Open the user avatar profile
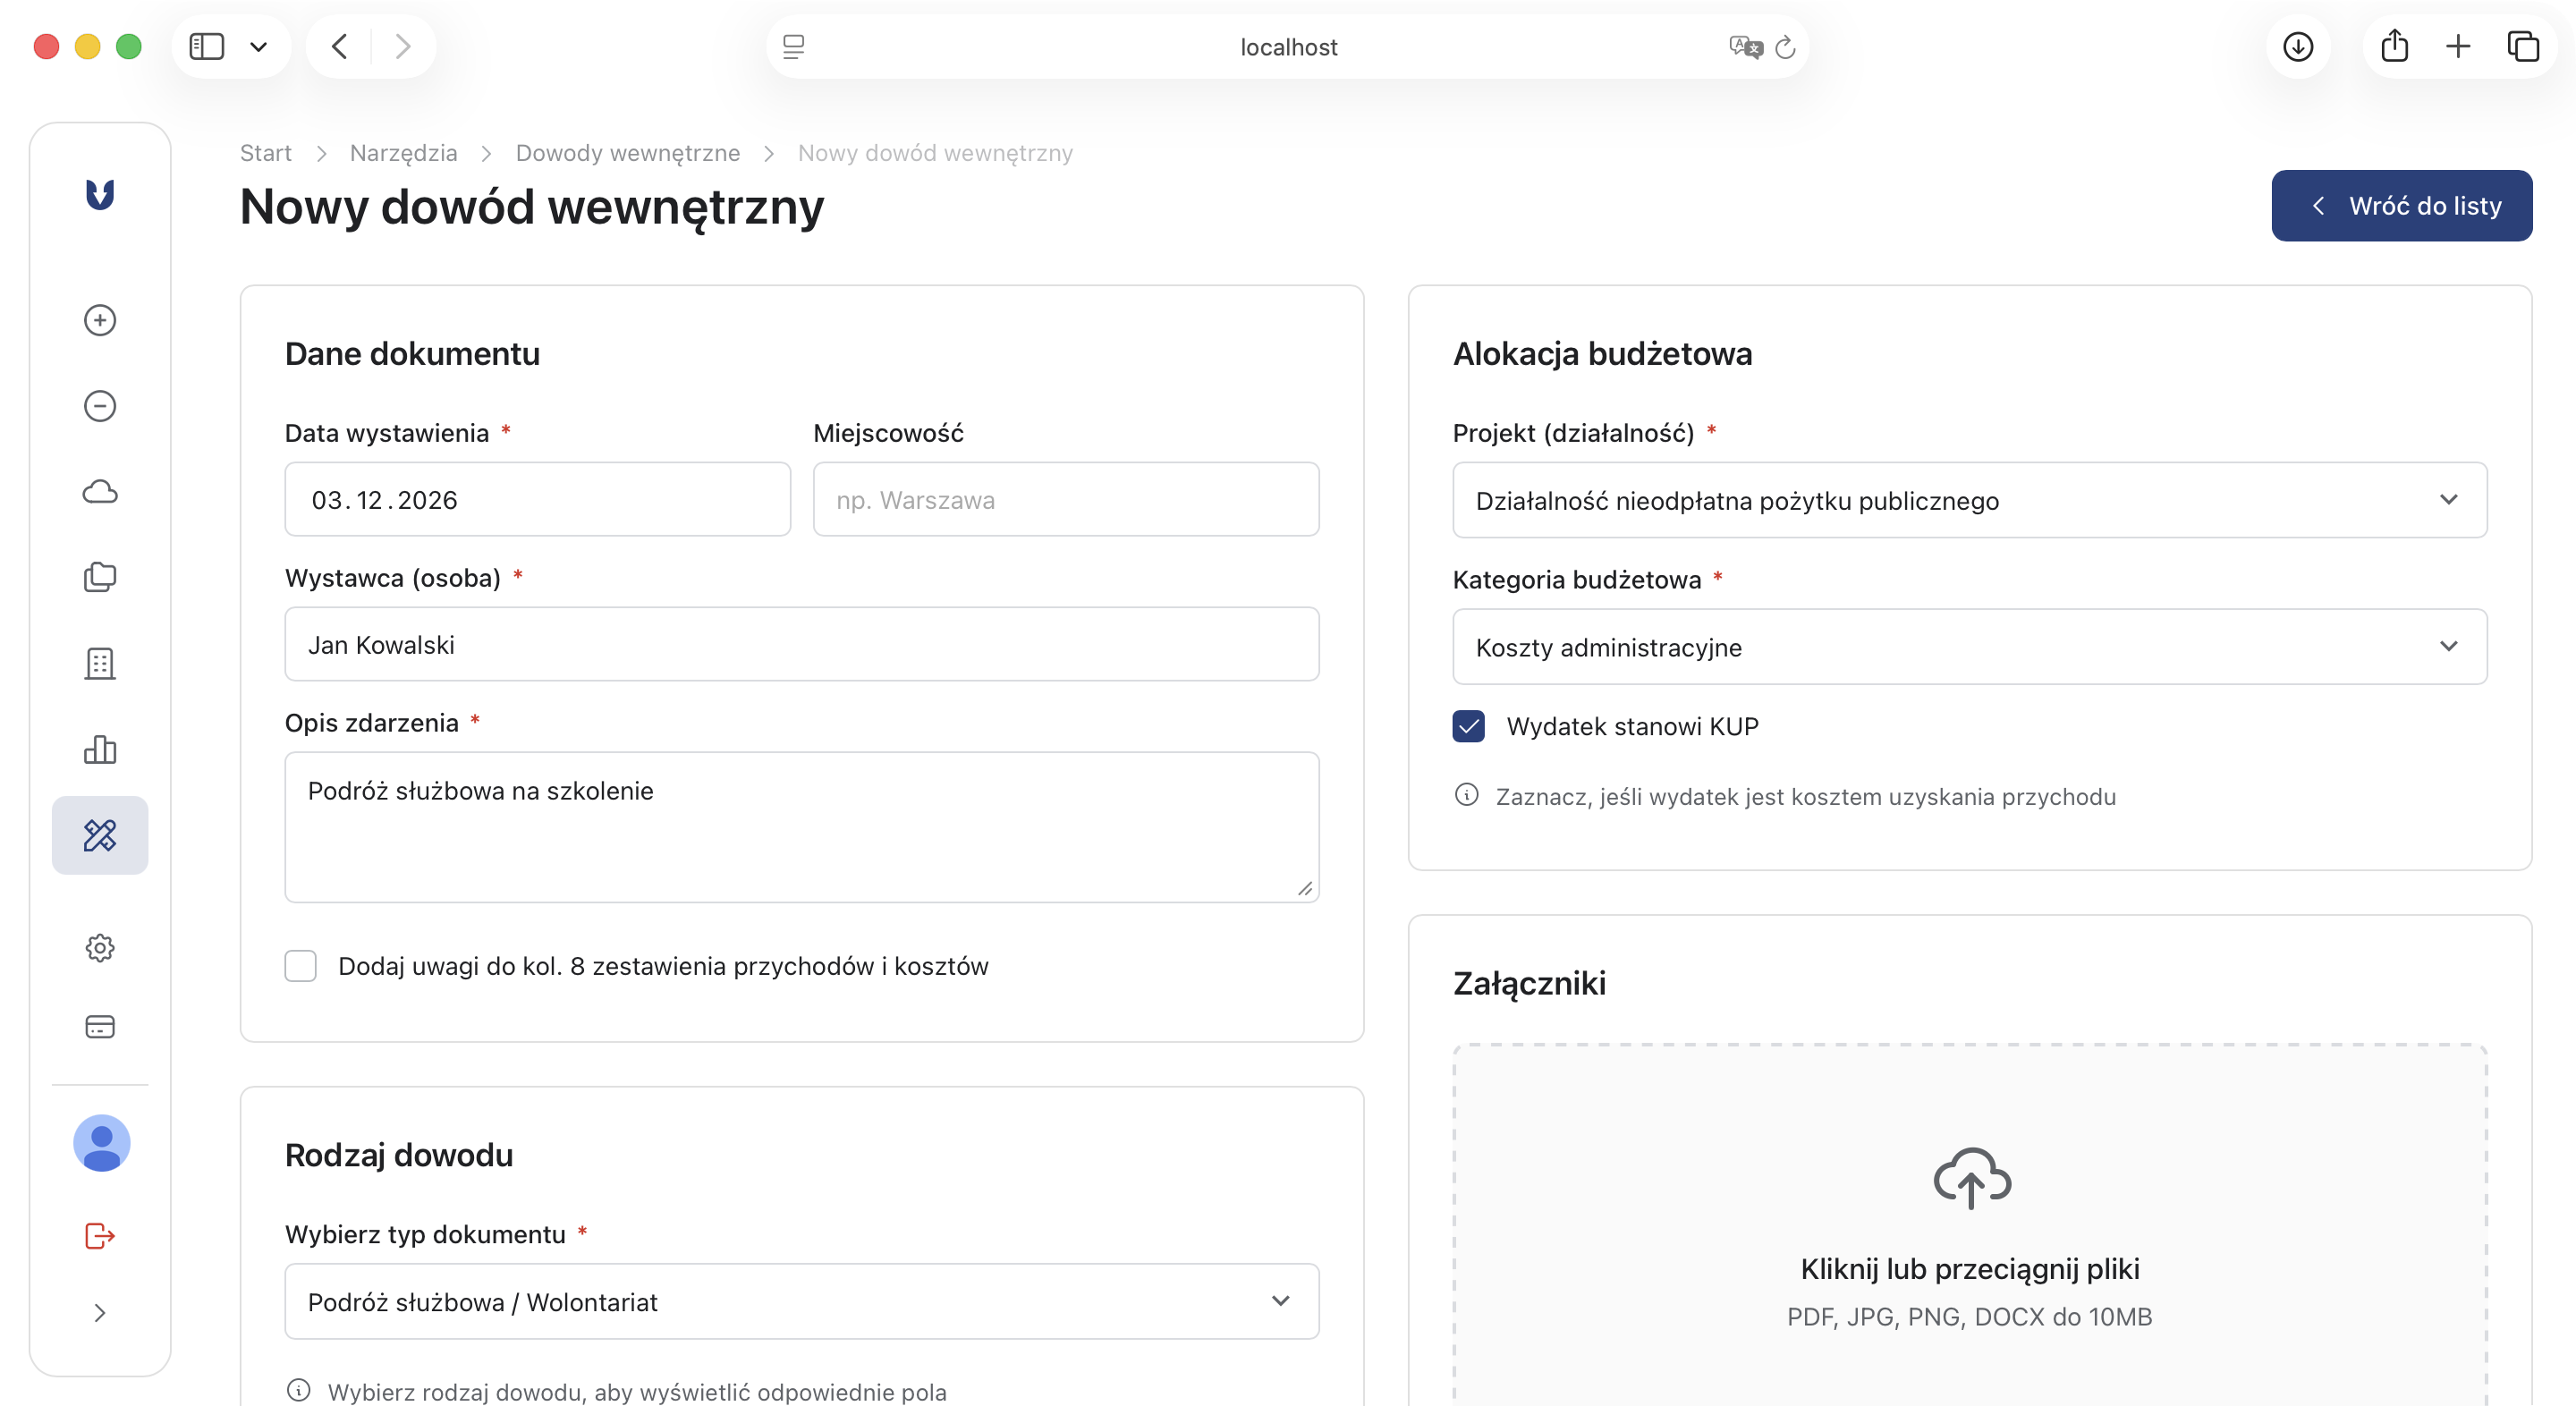This screenshot has height=1406, width=2576. [x=102, y=1143]
